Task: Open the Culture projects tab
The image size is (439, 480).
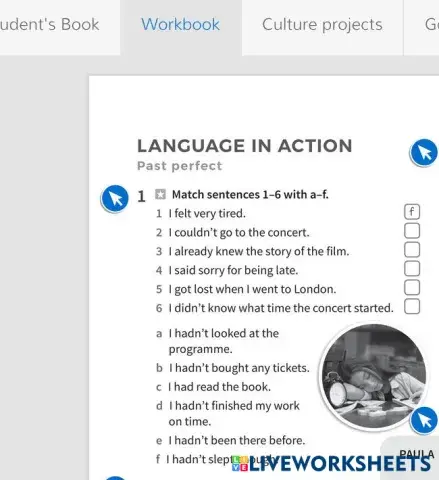Action: tap(322, 25)
